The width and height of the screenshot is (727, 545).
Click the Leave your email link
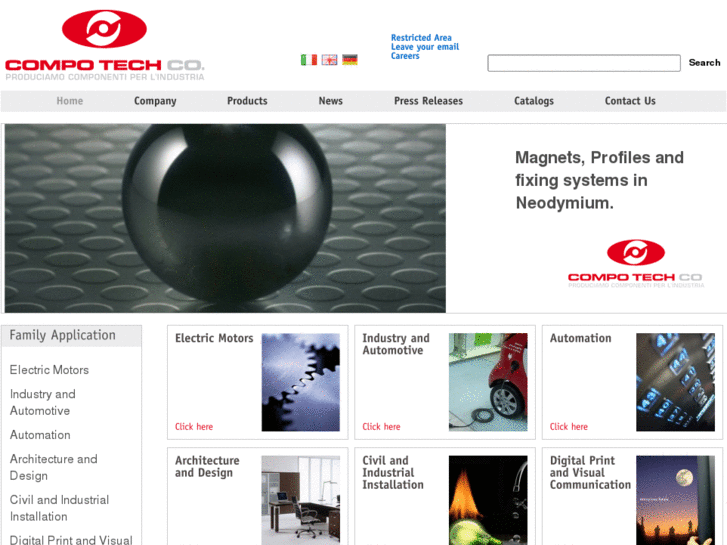(x=425, y=47)
